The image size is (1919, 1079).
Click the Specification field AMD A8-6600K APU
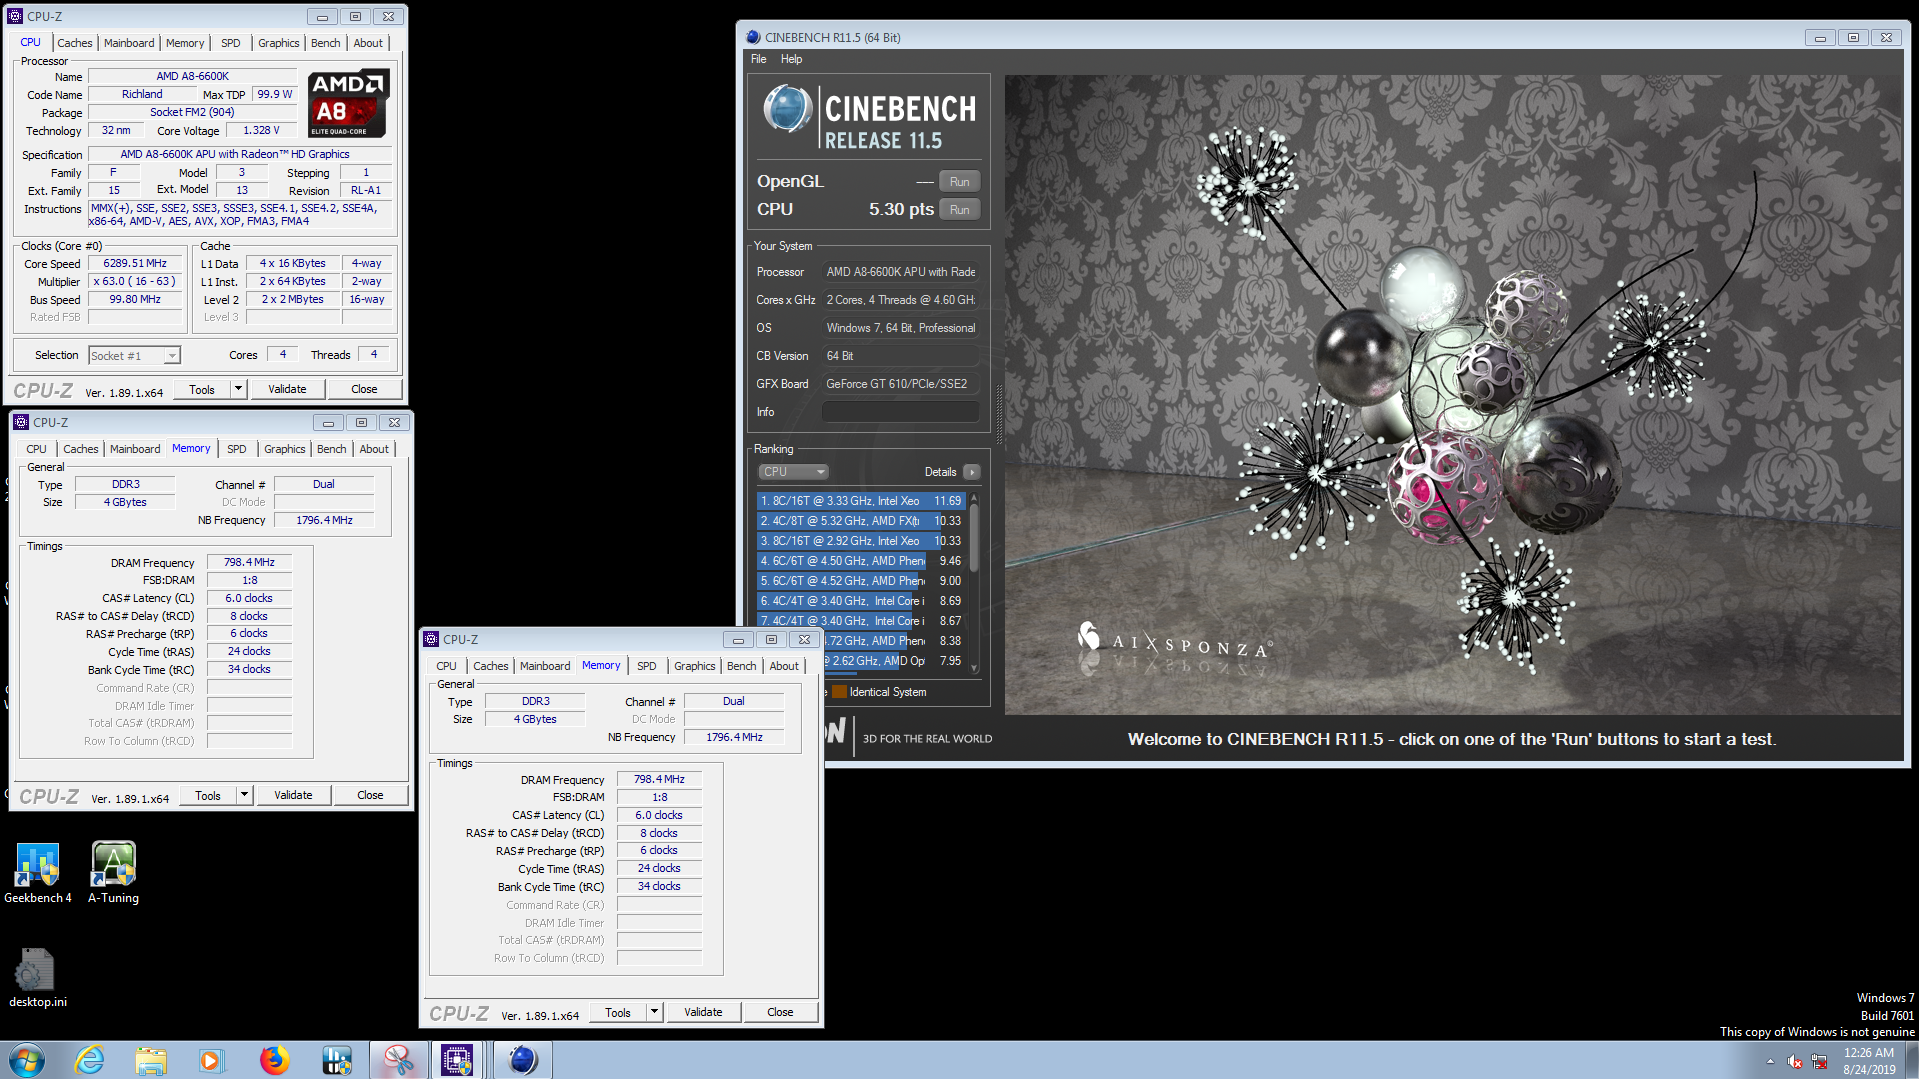(x=240, y=154)
